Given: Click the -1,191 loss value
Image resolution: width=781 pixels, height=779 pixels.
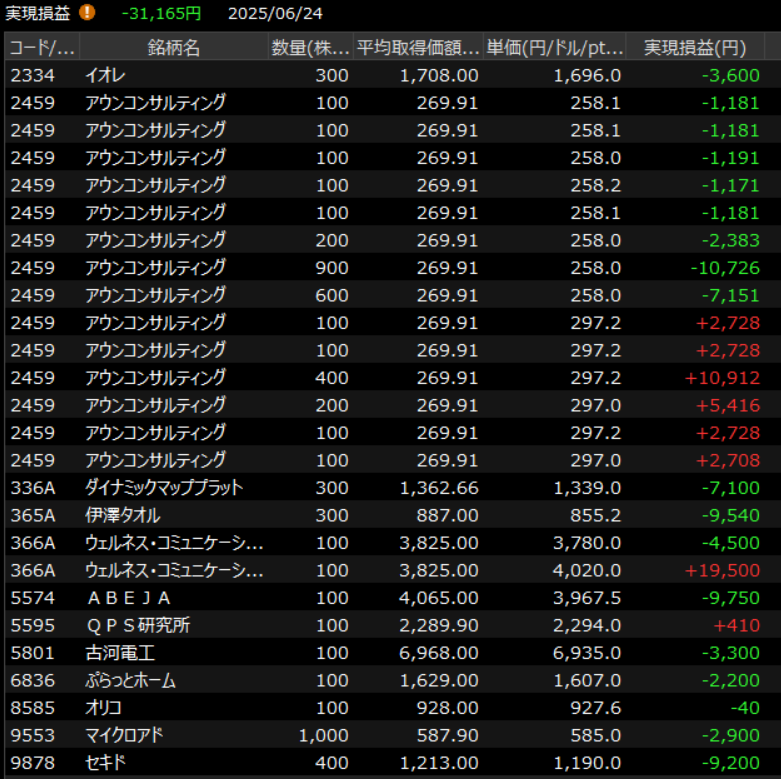Looking at the screenshot, I should 731,158.
